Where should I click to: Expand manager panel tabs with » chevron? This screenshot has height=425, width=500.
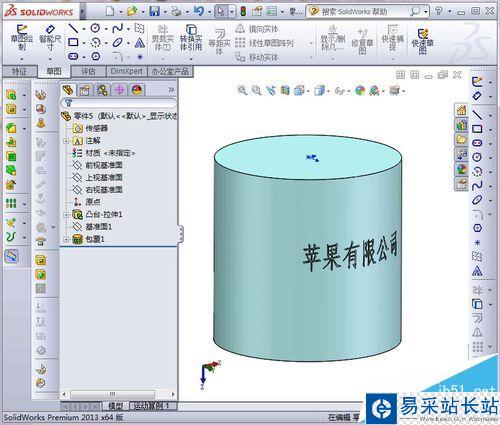tap(171, 90)
